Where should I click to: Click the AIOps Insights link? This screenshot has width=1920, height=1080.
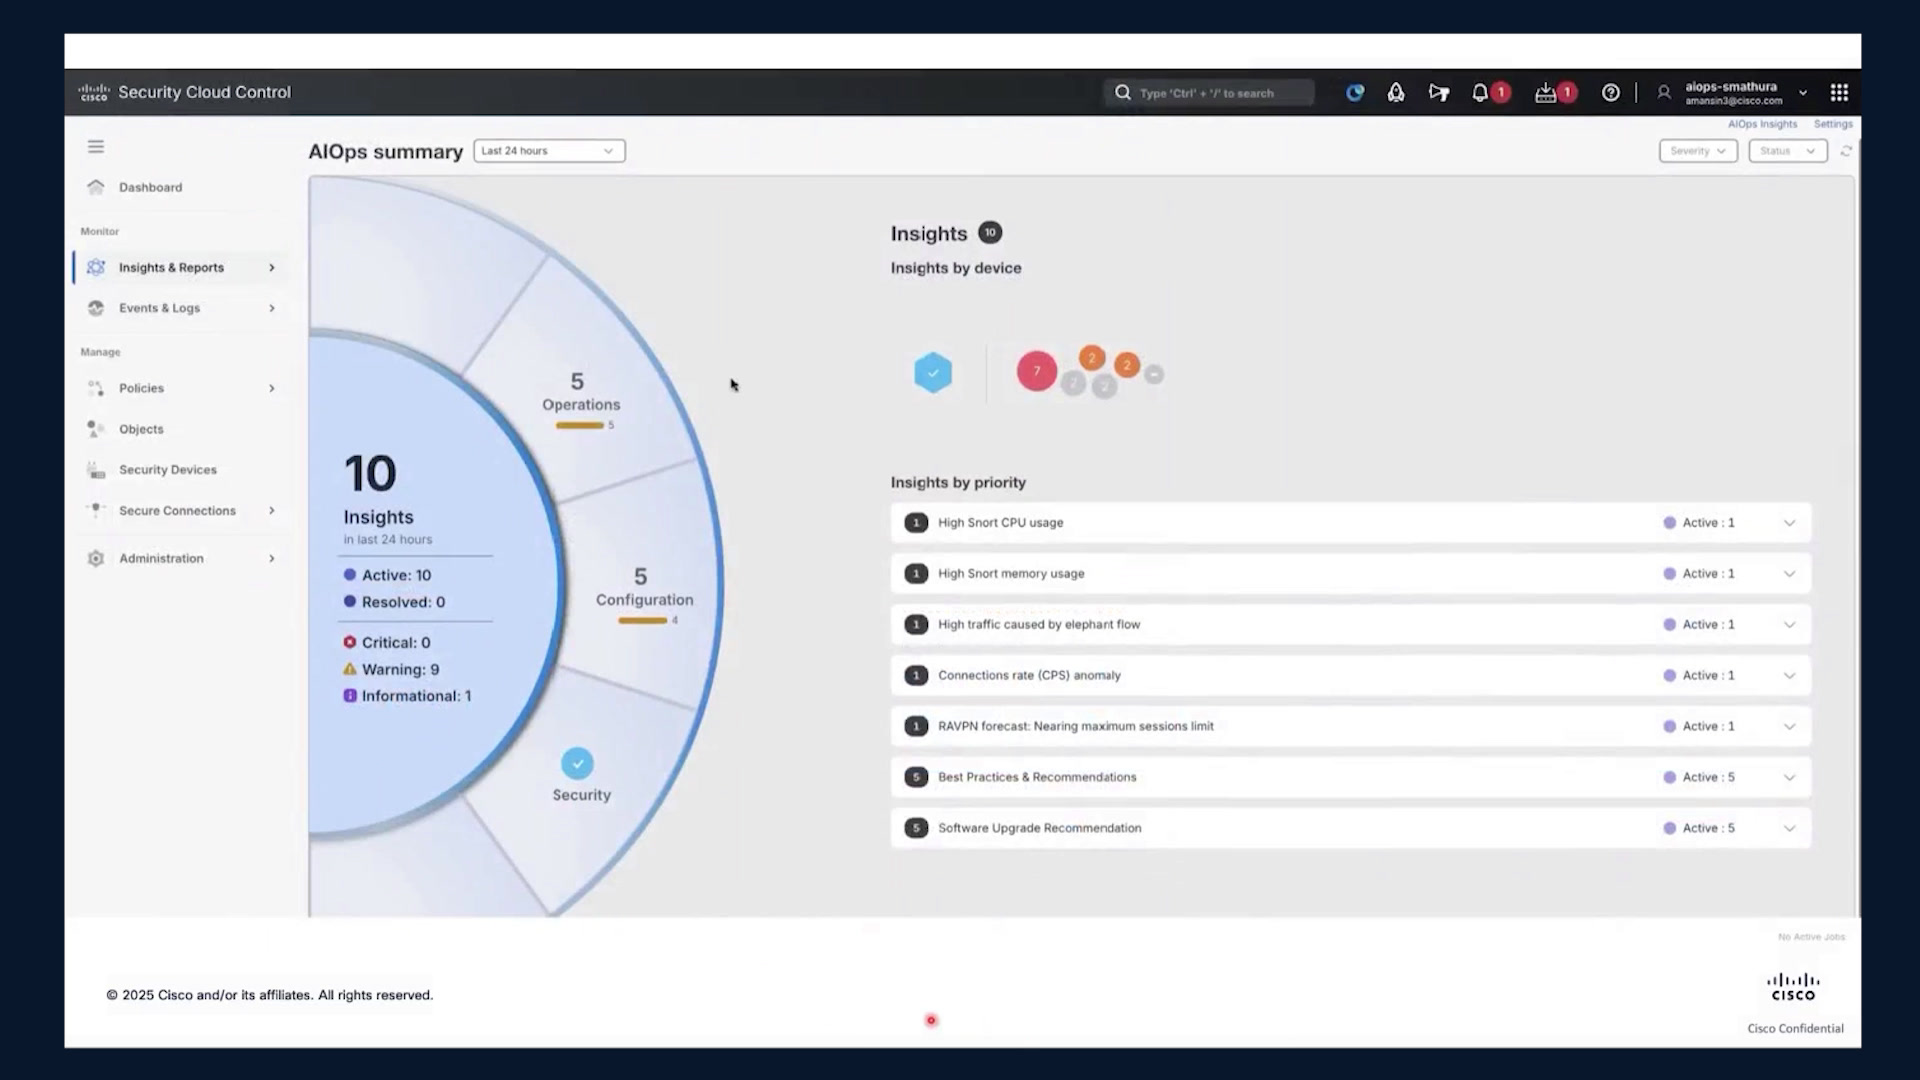[x=1762, y=124]
